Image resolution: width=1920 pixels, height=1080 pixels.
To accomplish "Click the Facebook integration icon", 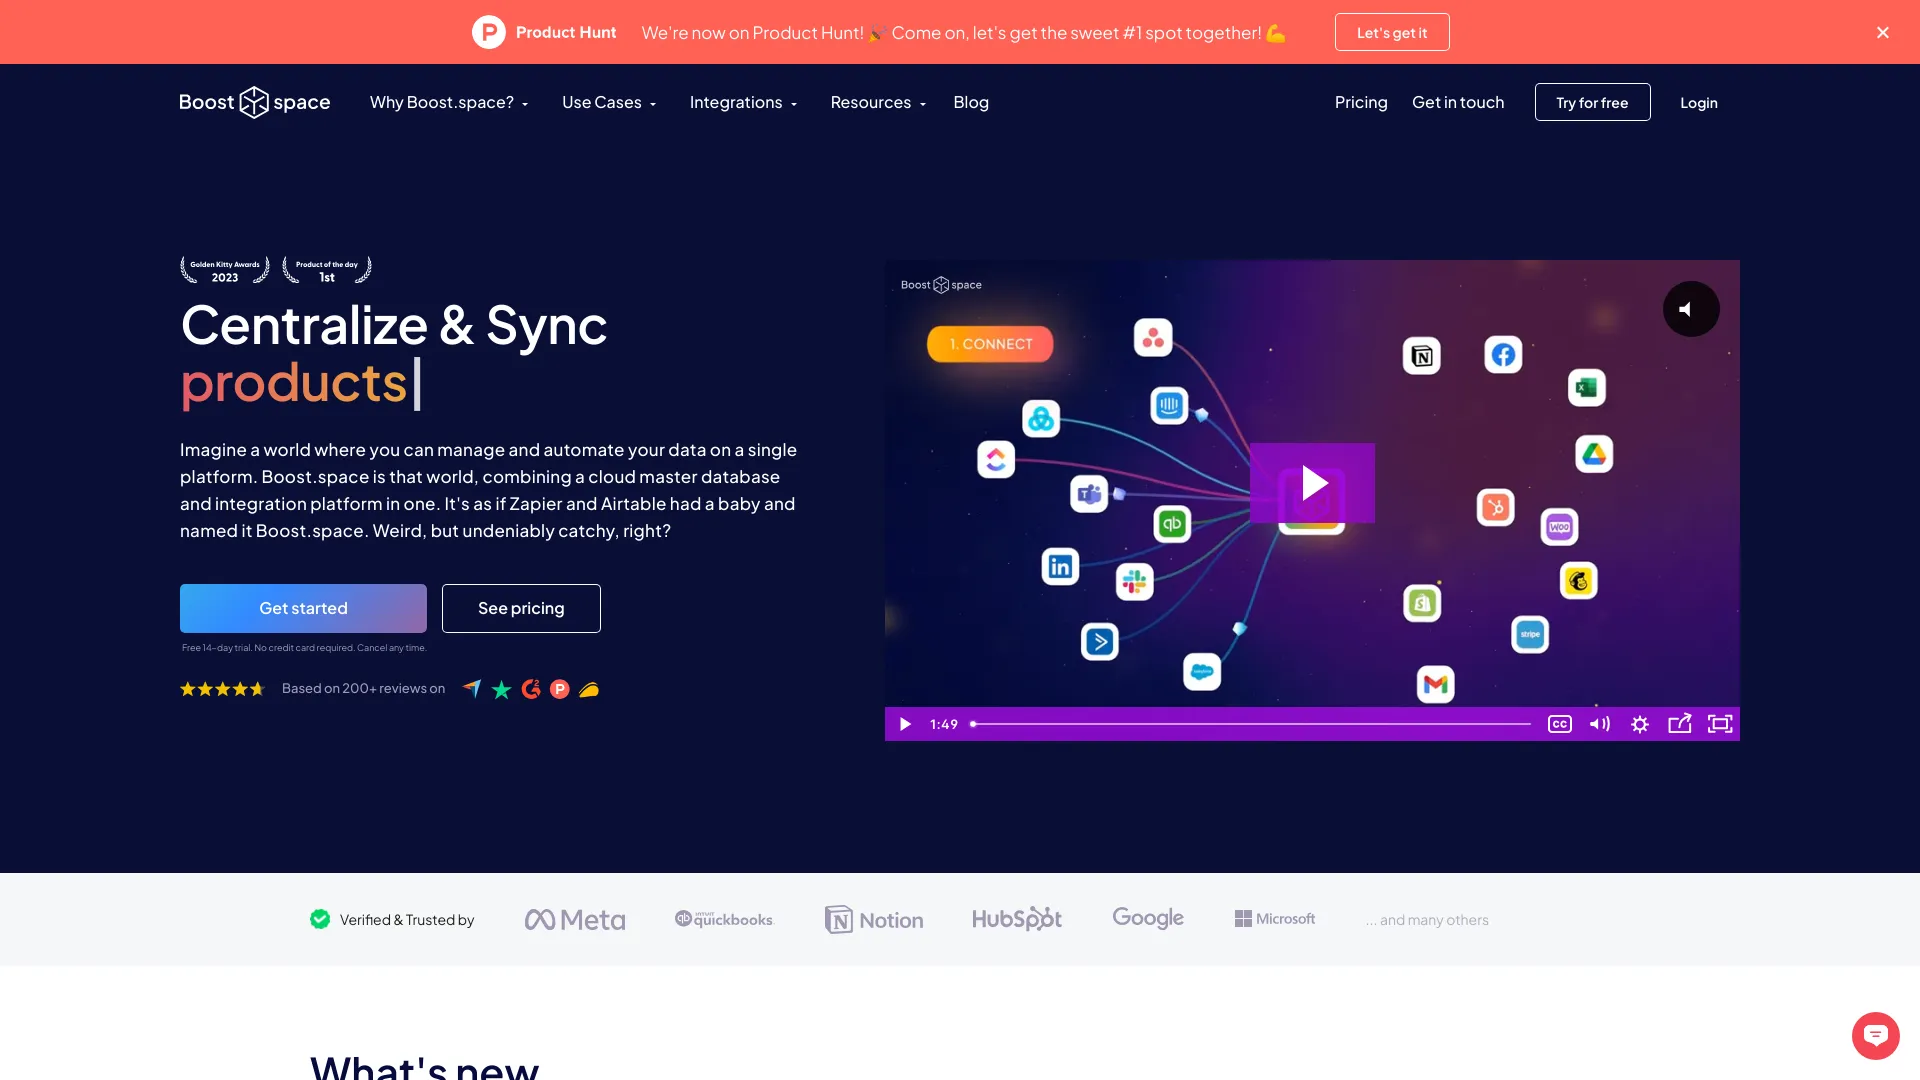I will click(x=1503, y=355).
